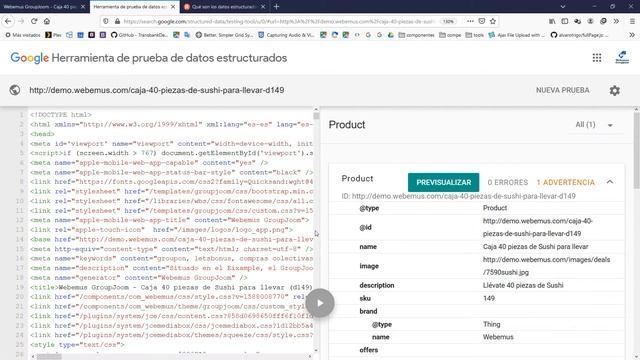Viewport: 640px width, 360px height.
Task: Click the offers property row
Action: pos(477,350)
